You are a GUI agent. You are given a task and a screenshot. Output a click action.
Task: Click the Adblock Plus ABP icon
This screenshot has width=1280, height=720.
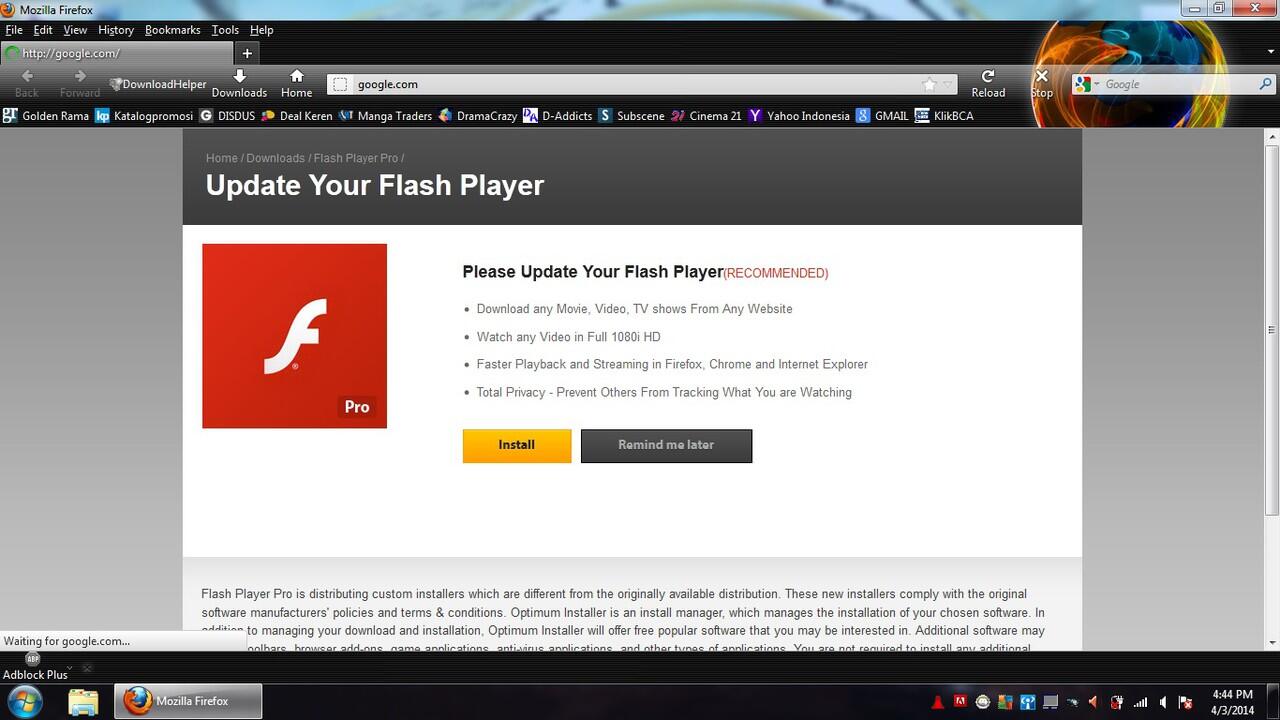click(32, 659)
